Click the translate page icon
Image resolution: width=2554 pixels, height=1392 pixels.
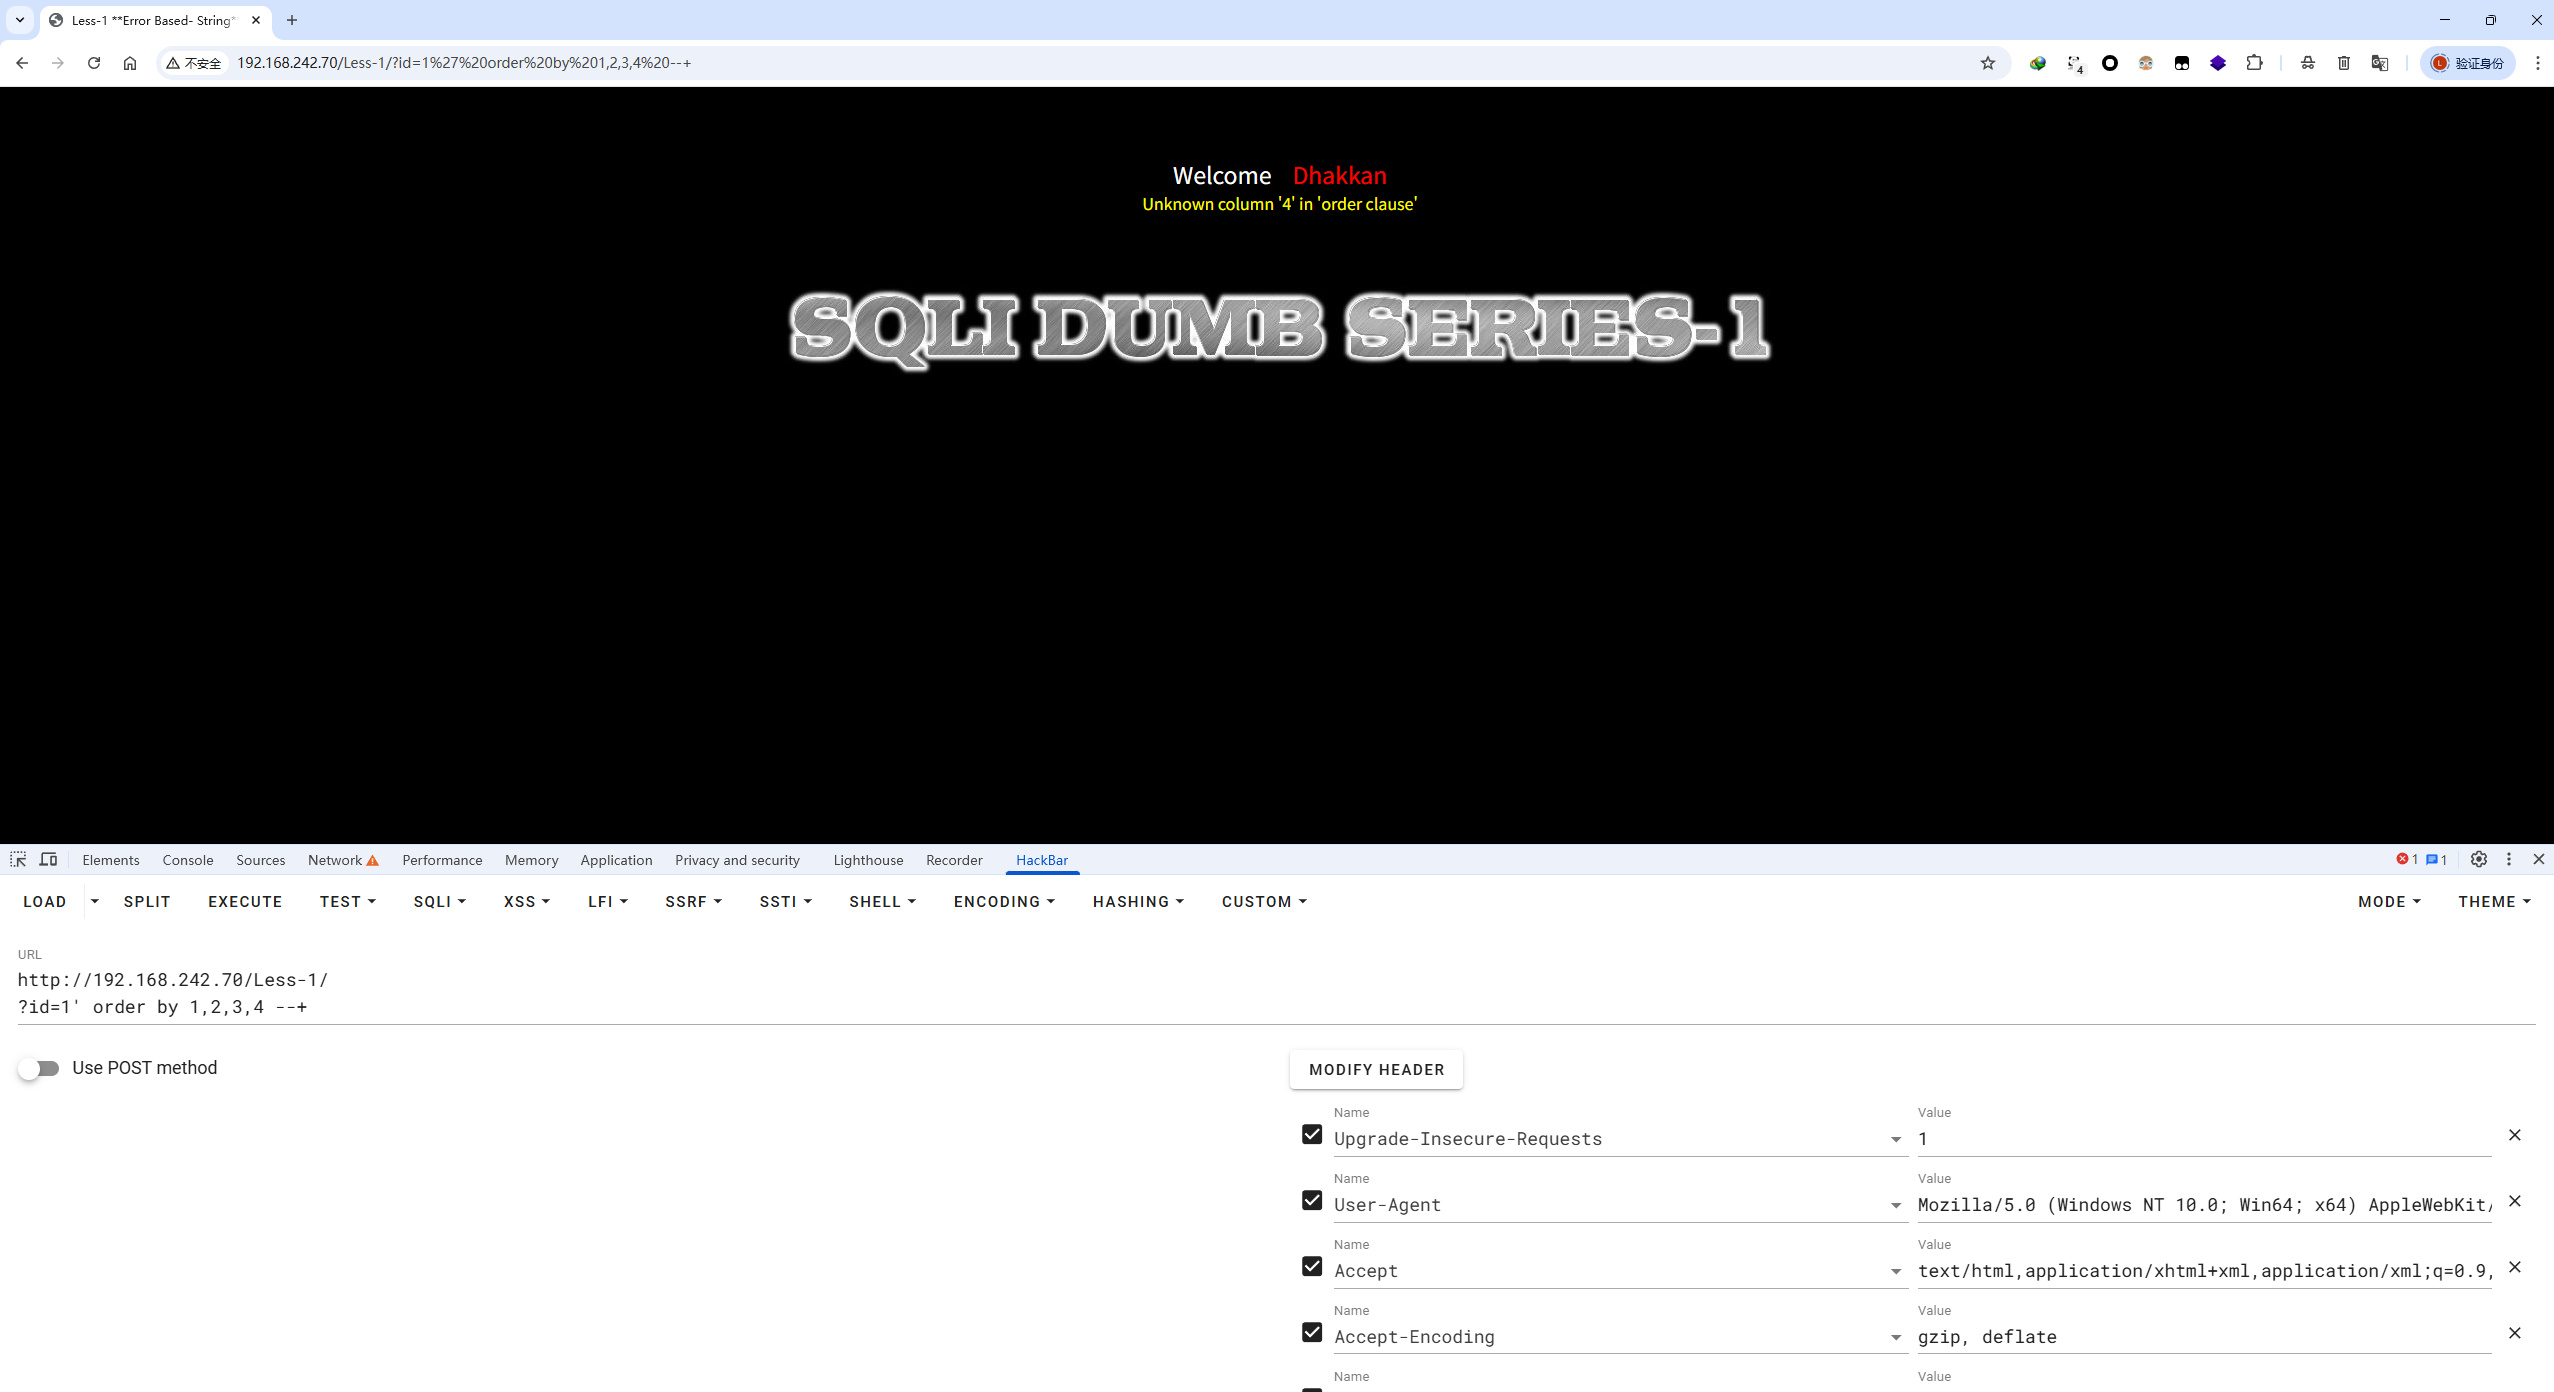coord(2380,63)
